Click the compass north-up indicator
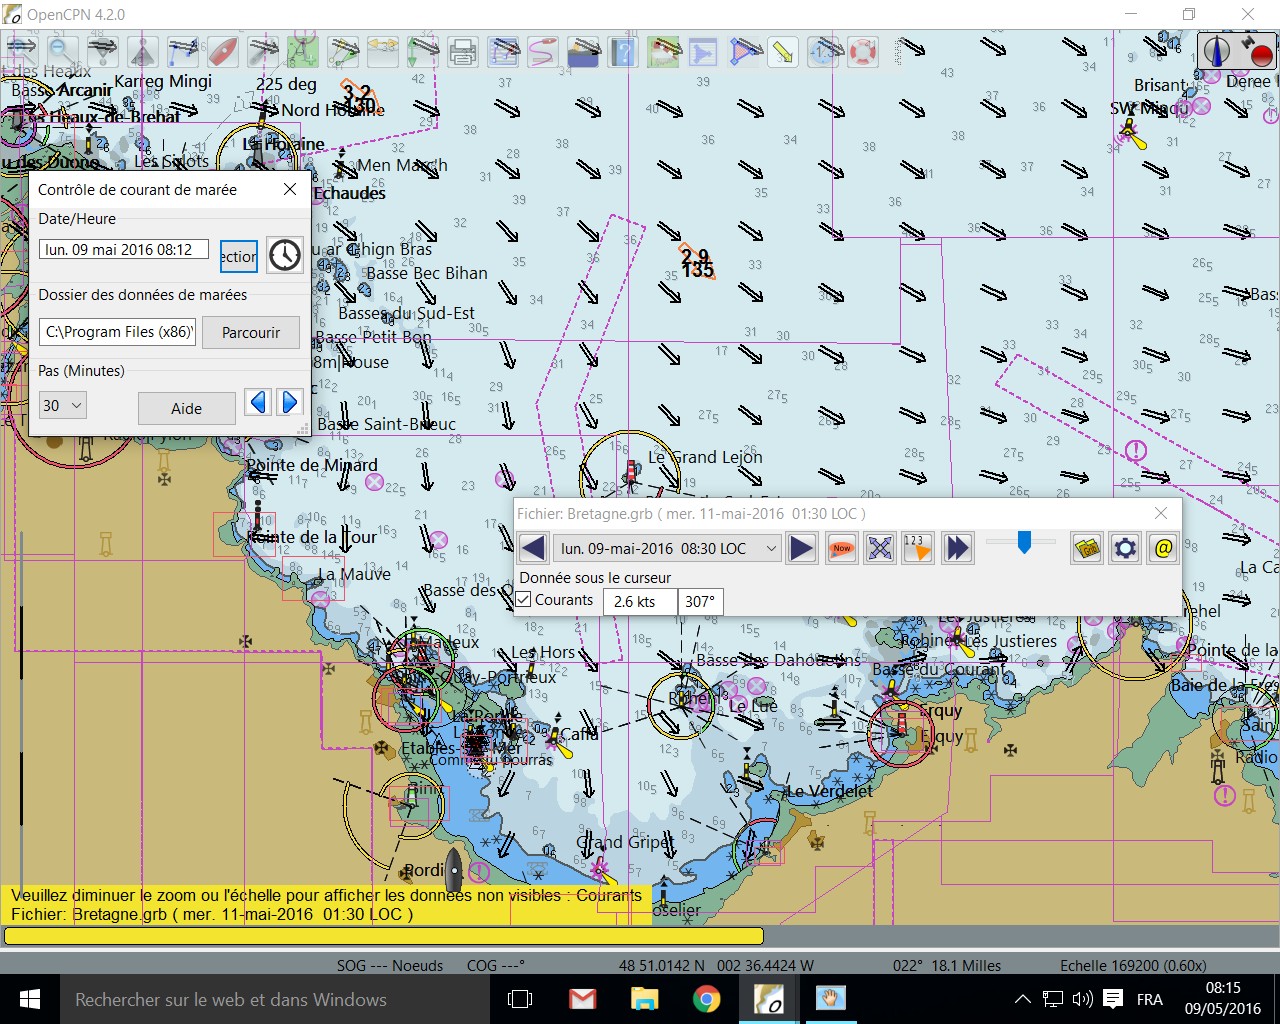This screenshot has width=1280, height=1024. pyautogui.click(x=1216, y=50)
